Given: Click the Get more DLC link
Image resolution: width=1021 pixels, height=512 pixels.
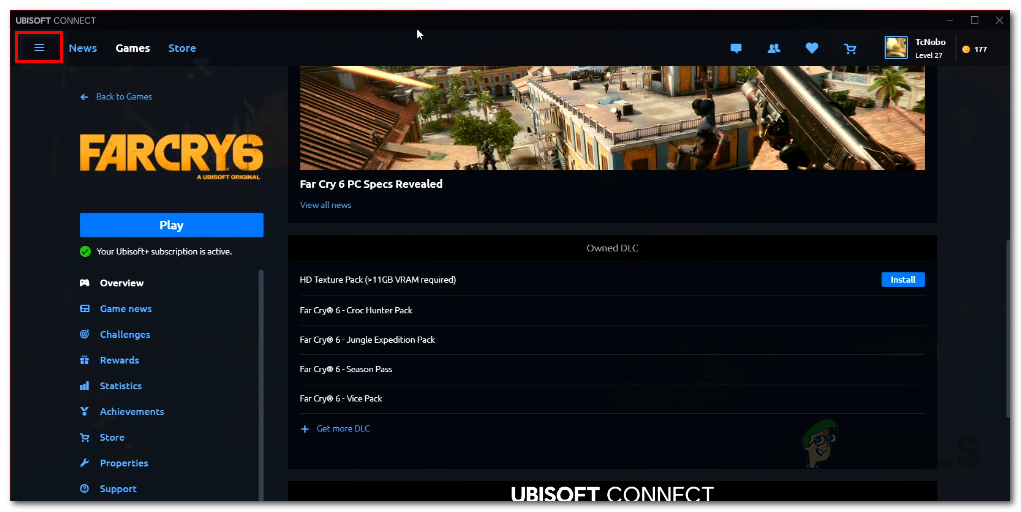Looking at the screenshot, I should coord(343,429).
